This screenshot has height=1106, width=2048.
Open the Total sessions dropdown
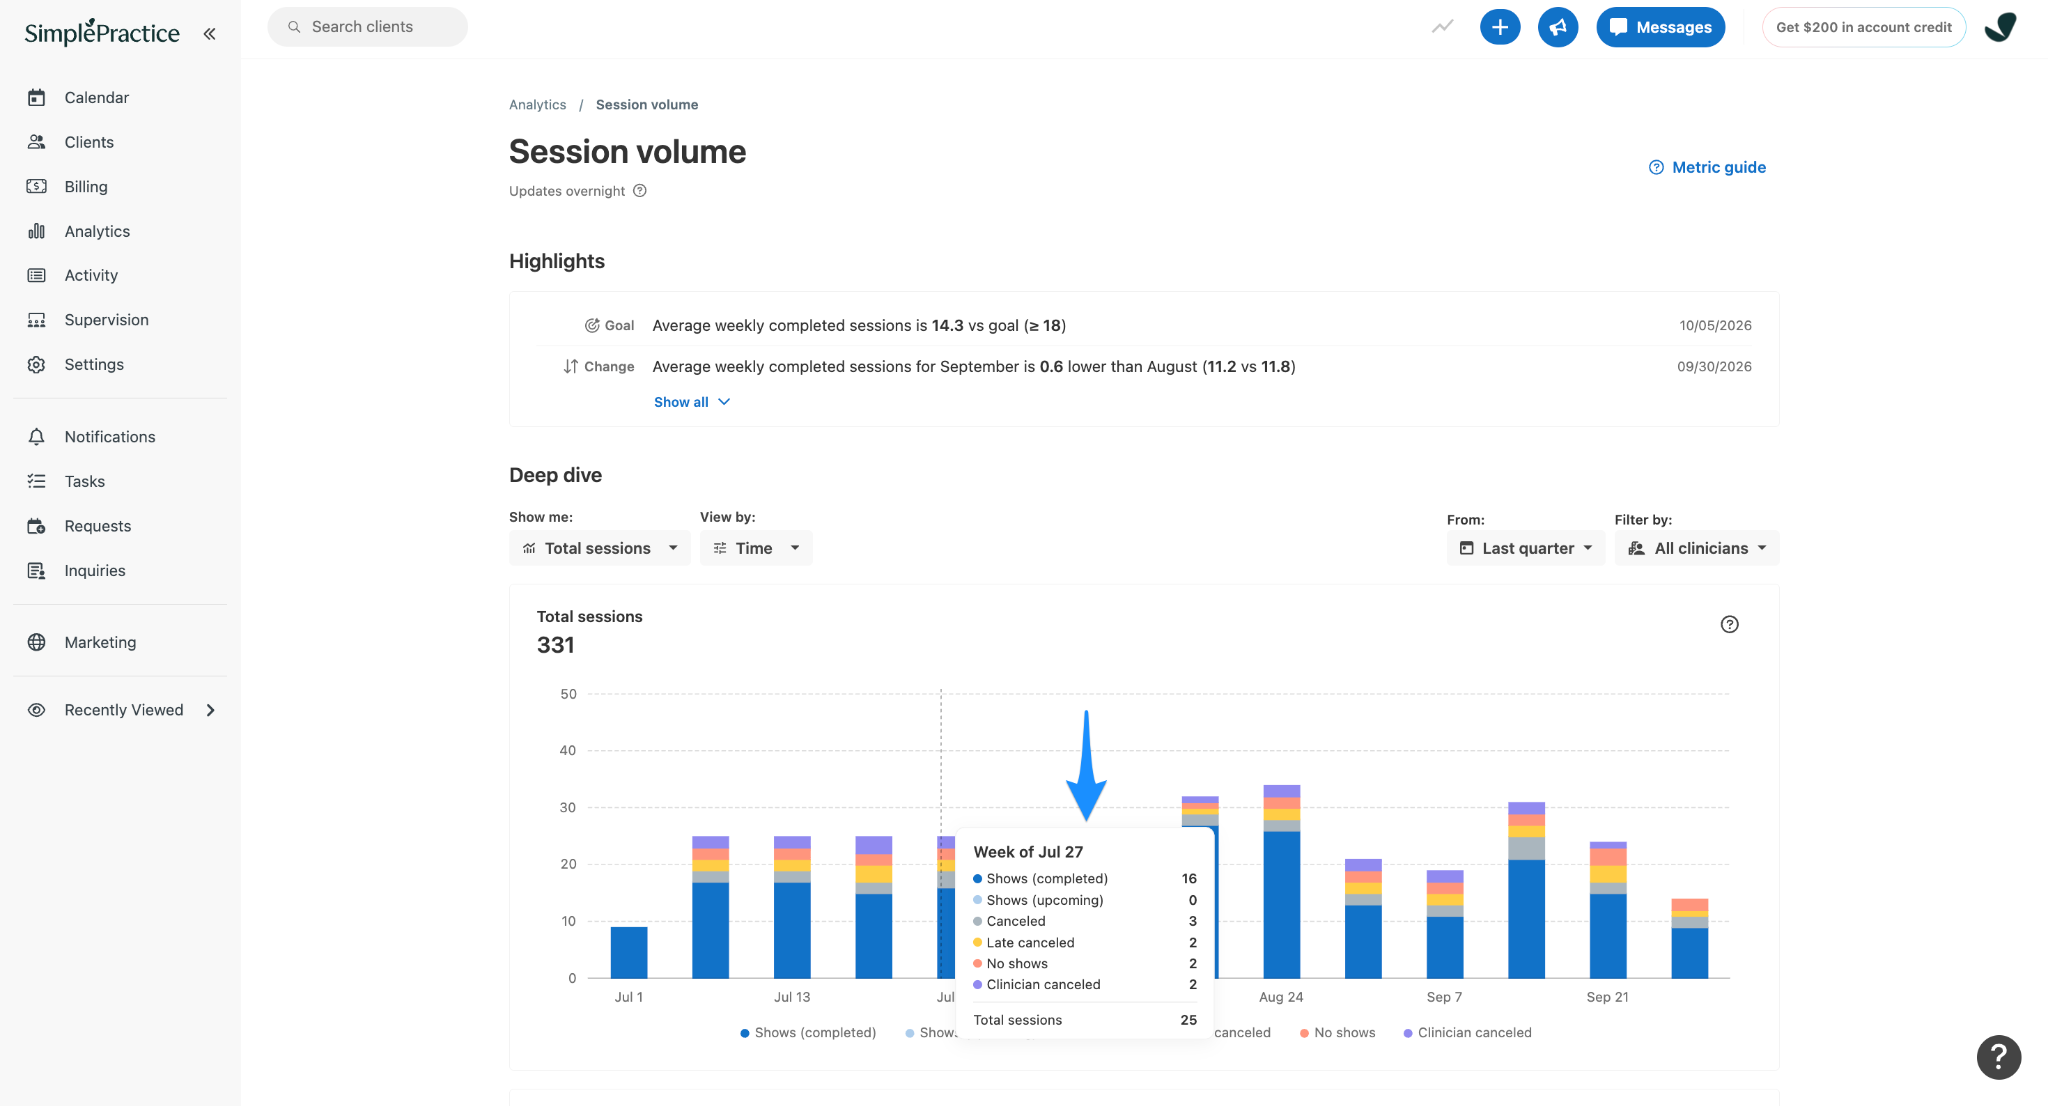[599, 548]
